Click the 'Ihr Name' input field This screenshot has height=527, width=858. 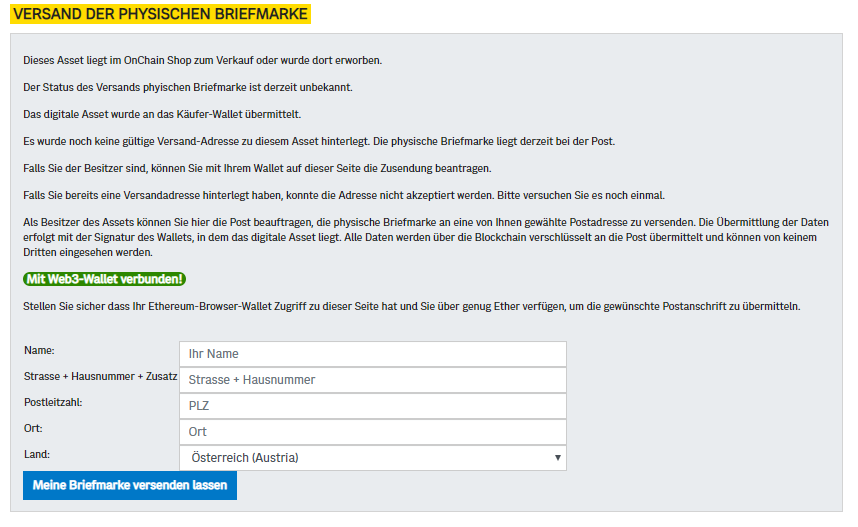pos(373,354)
